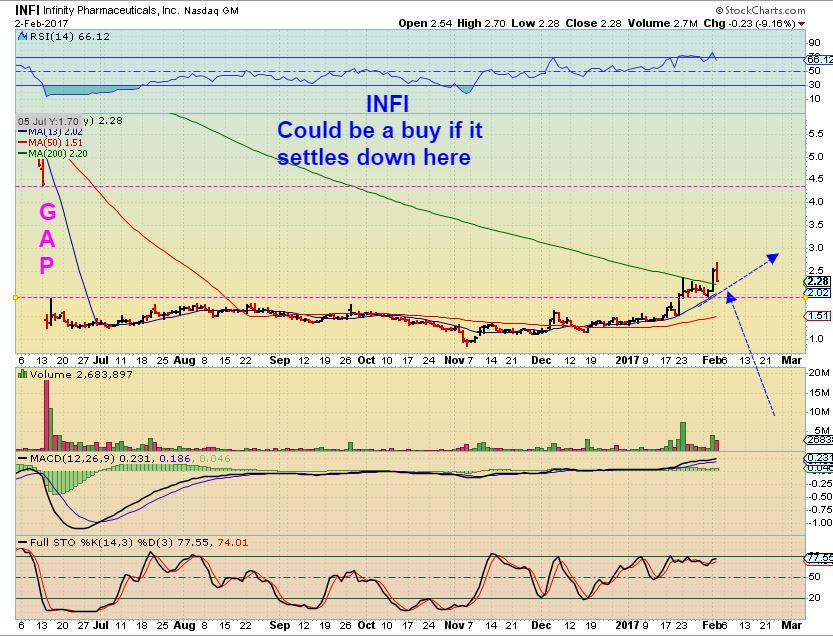Click Dec on the bottom stochastic date axis
This screenshot has height=636, width=833.
coord(541,625)
